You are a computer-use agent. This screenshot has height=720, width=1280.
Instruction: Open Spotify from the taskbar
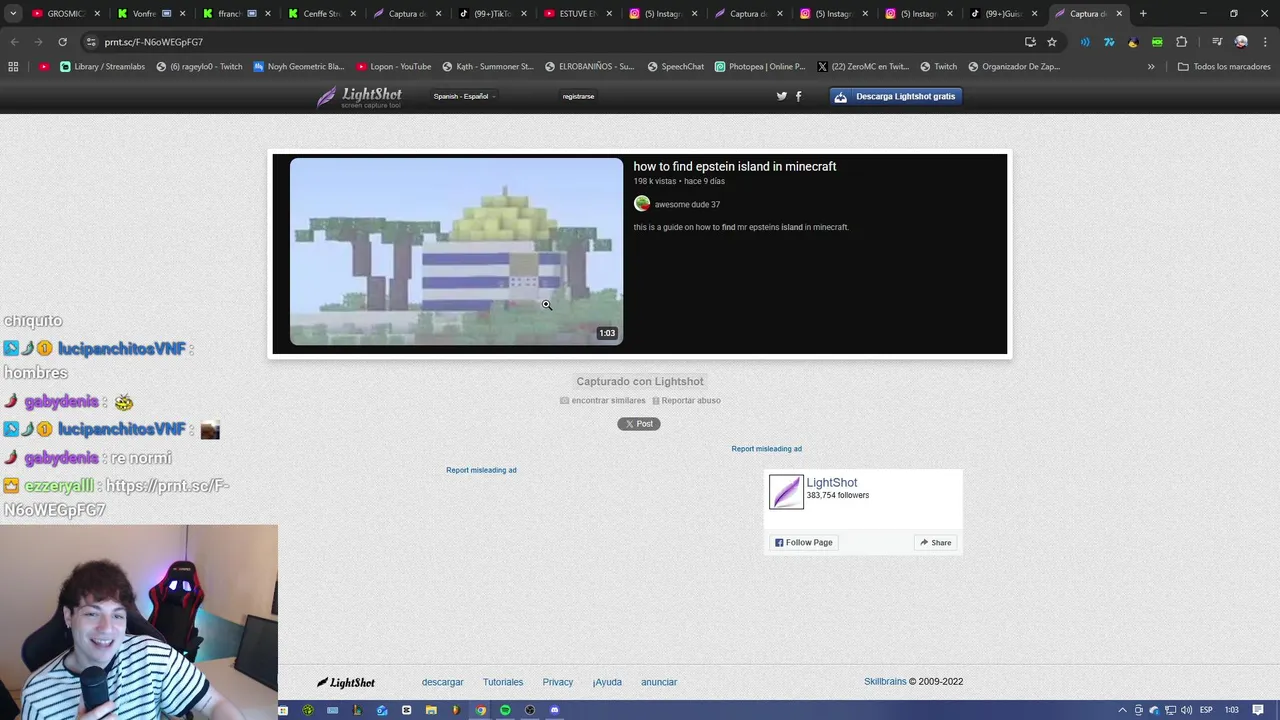pyautogui.click(x=505, y=710)
